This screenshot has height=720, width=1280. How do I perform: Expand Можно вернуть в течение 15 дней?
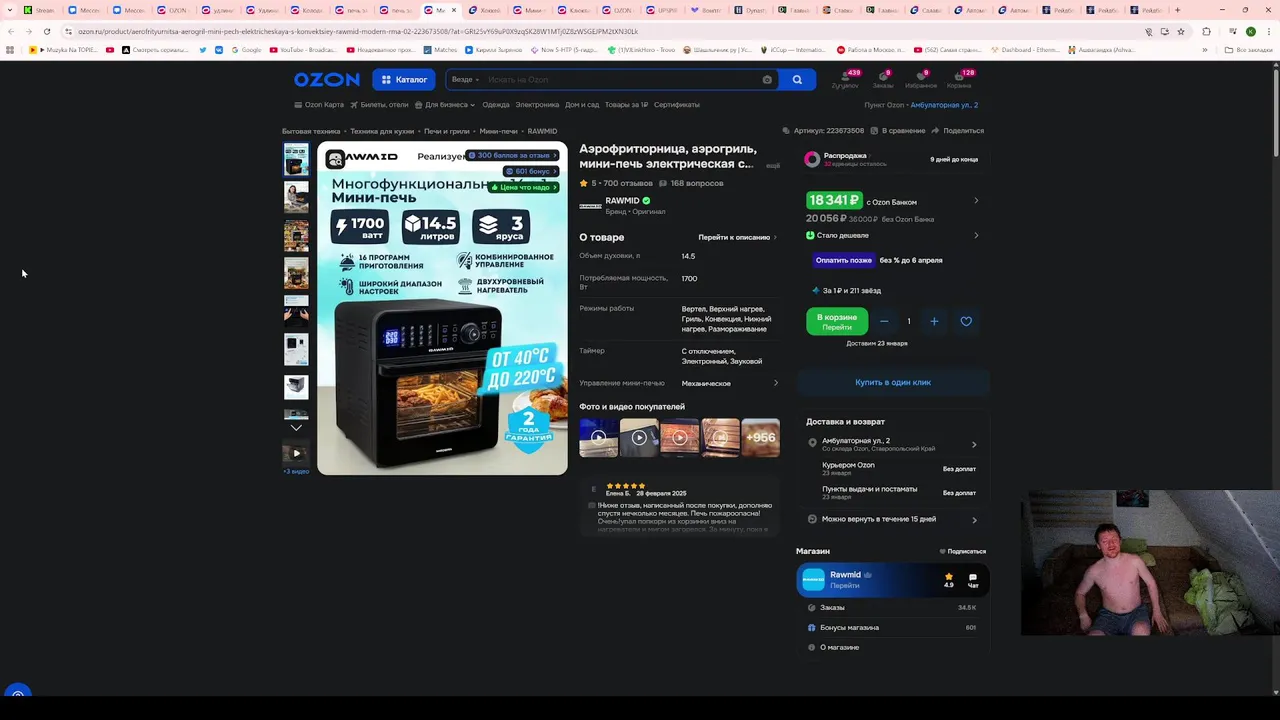893,519
